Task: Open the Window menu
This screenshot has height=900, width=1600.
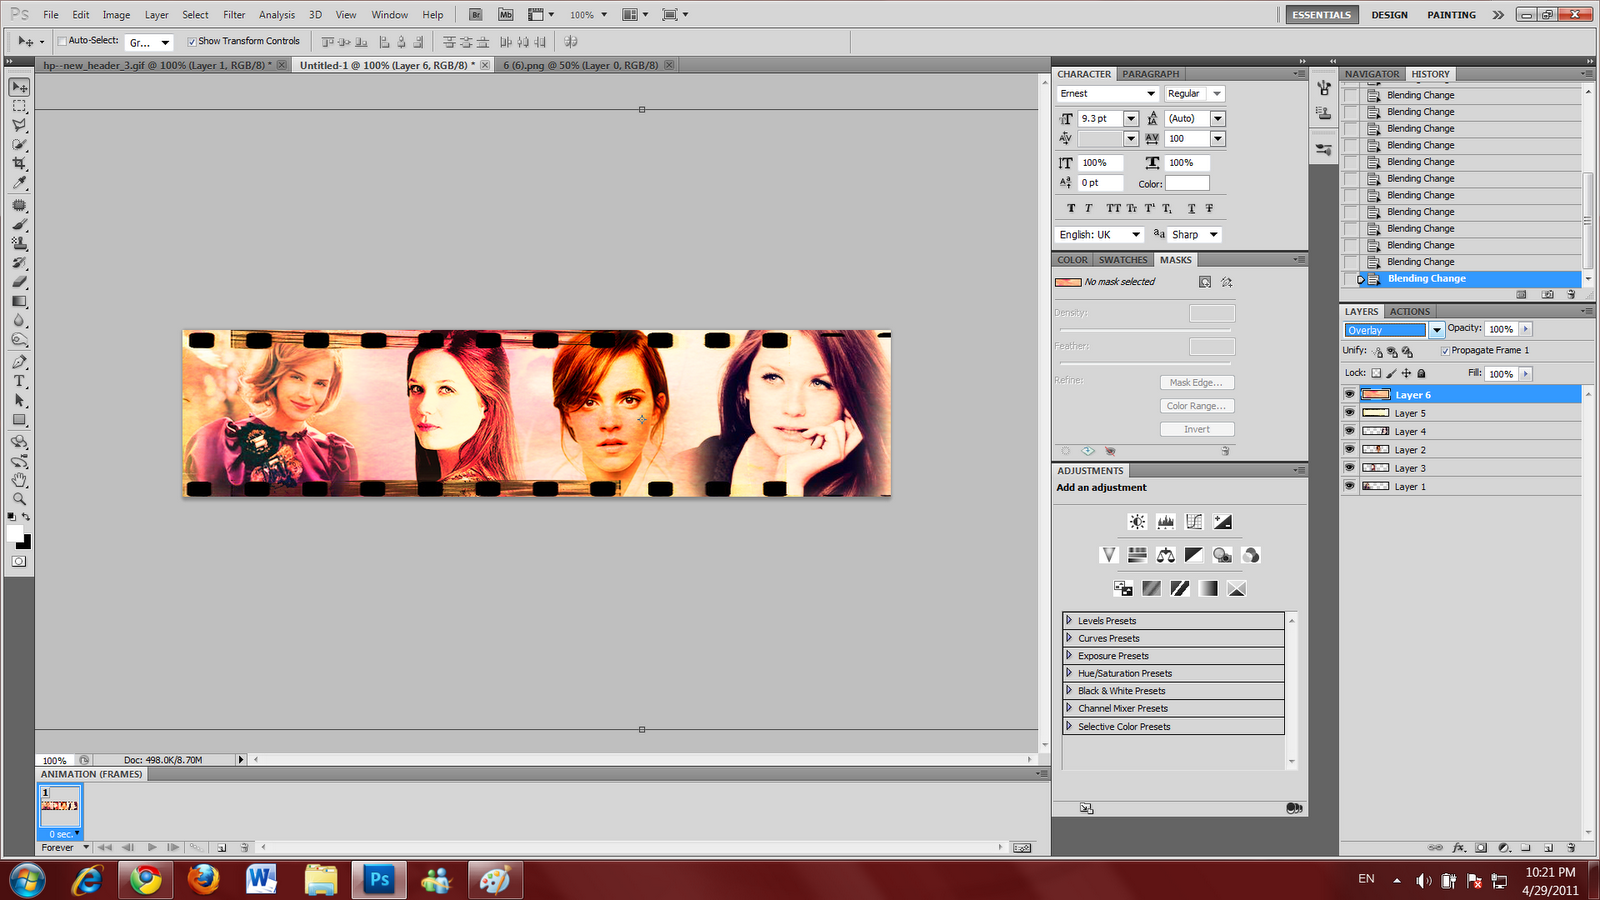Action: (389, 15)
